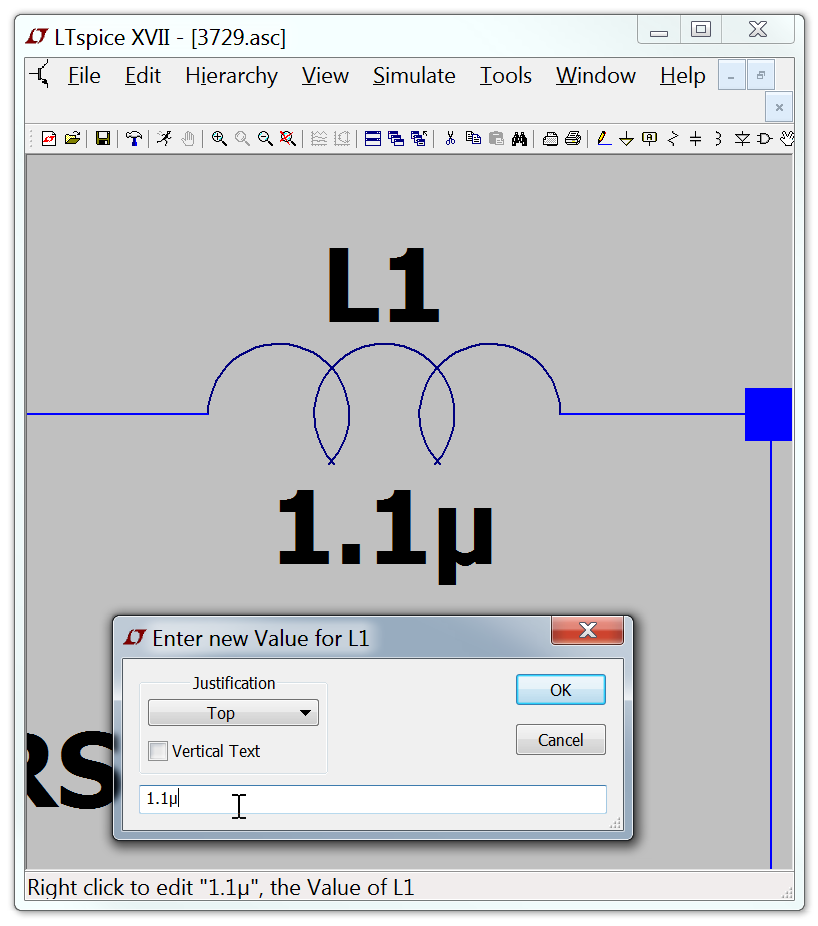The image size is (818, 926).
Task: Open the Simulate menu
Action: 413,76
